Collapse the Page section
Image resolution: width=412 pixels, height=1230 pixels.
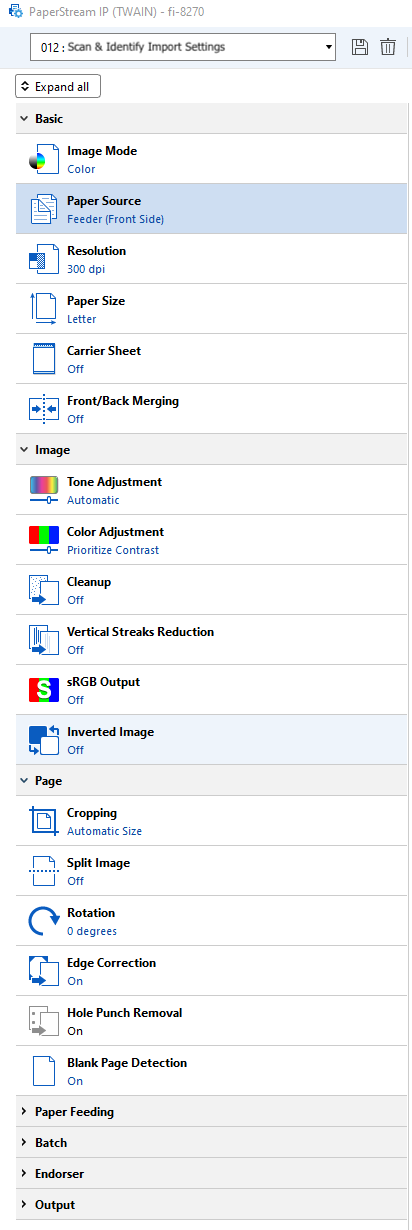tap(24, 780)
